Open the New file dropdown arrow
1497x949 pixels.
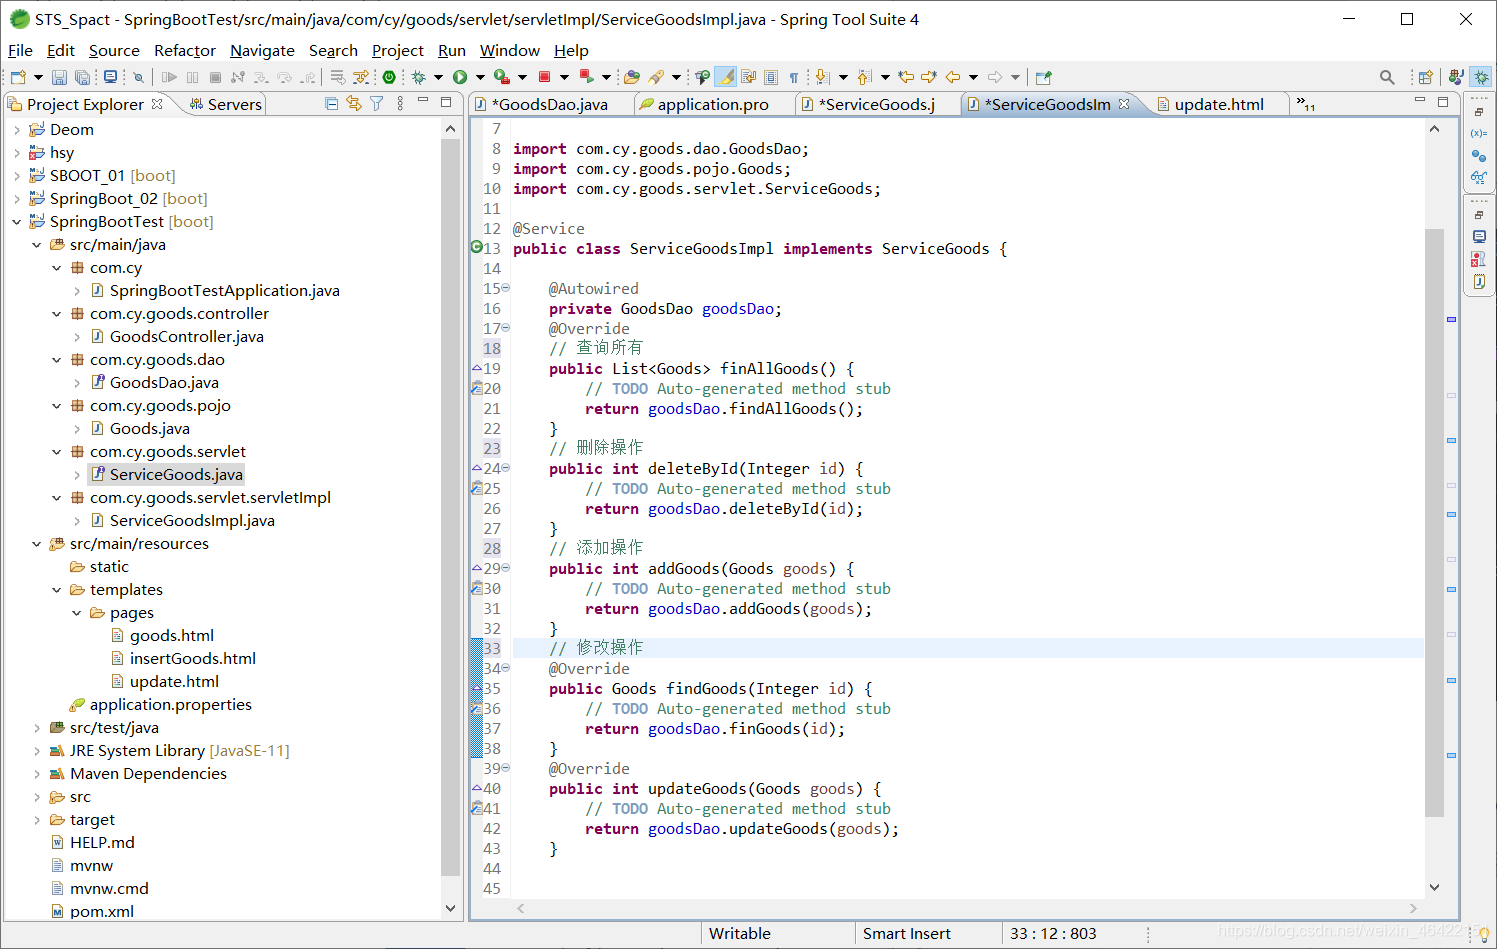click(38, 77)
